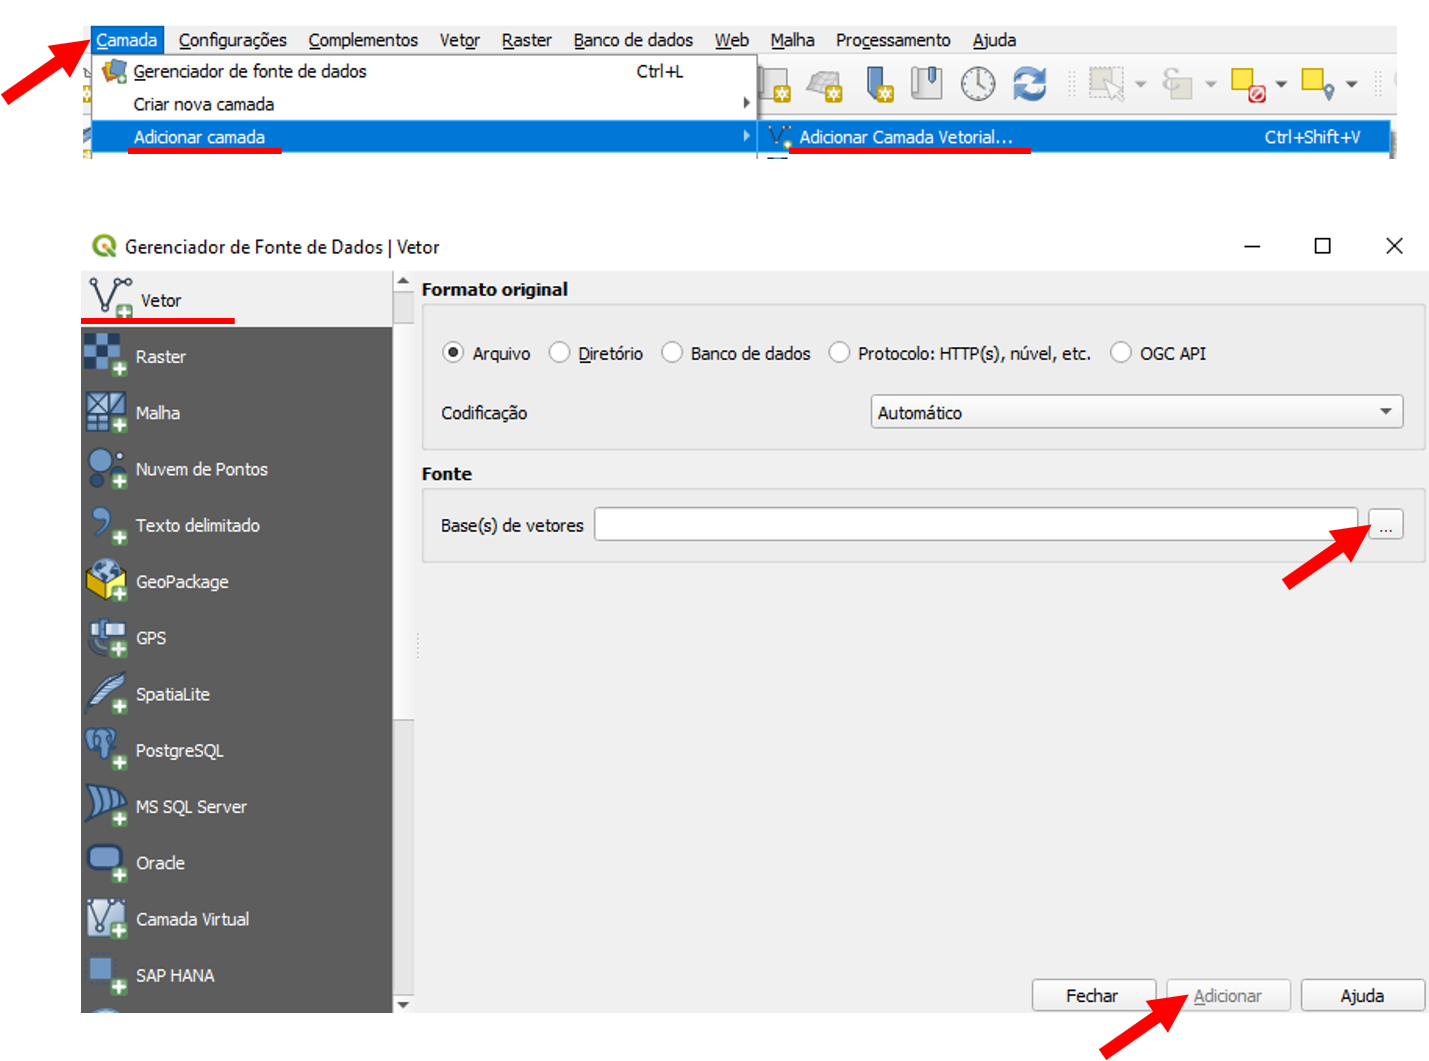Click the refresh icon in the toolbar
This screenshot has width=1429, height=1061.
point(1029,84)
